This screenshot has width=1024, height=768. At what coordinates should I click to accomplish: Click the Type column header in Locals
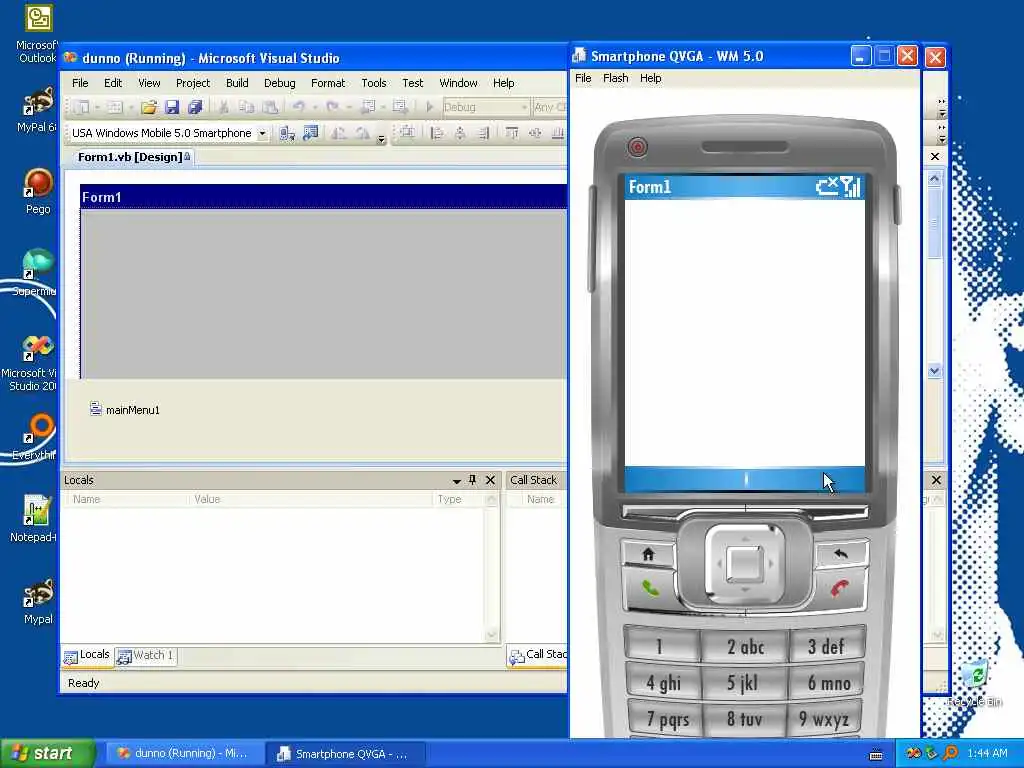(x=458, y=499)
